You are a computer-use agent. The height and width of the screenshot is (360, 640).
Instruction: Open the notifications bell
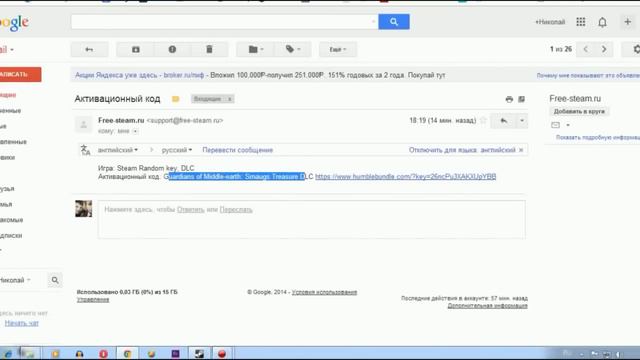pyautogui.click(x=602, y=22)
